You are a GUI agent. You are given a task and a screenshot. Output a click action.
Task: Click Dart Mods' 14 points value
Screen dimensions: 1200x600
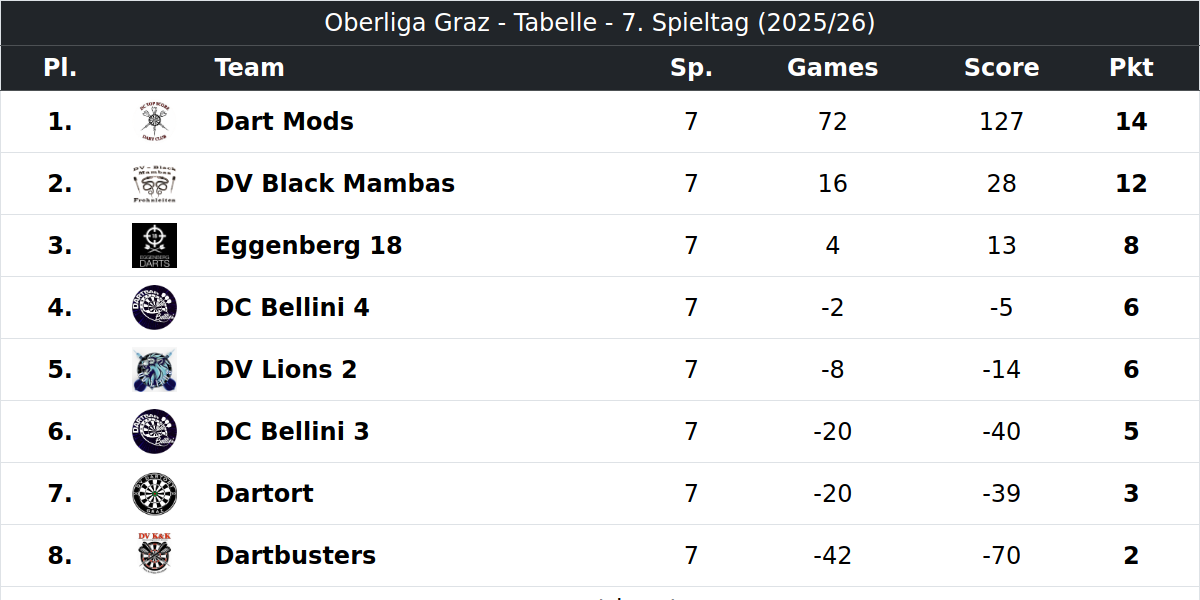click(x=1131, y=122)
